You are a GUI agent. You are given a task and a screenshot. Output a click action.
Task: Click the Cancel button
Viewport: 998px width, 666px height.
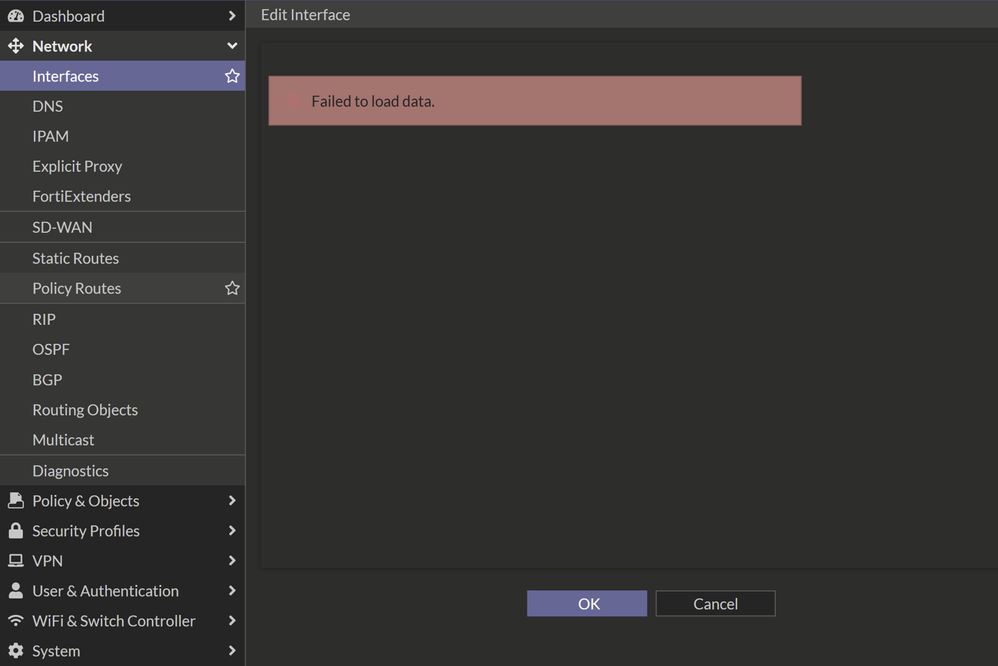(x=715, y=603)
